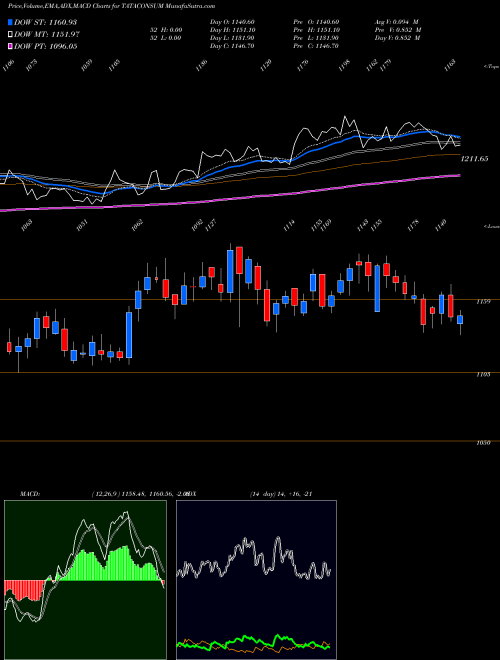Image resolution: width=500 pixels, height=660 pixels.
Task: Click the Pre L: 1131.90 value
Action: coord(317,38)
